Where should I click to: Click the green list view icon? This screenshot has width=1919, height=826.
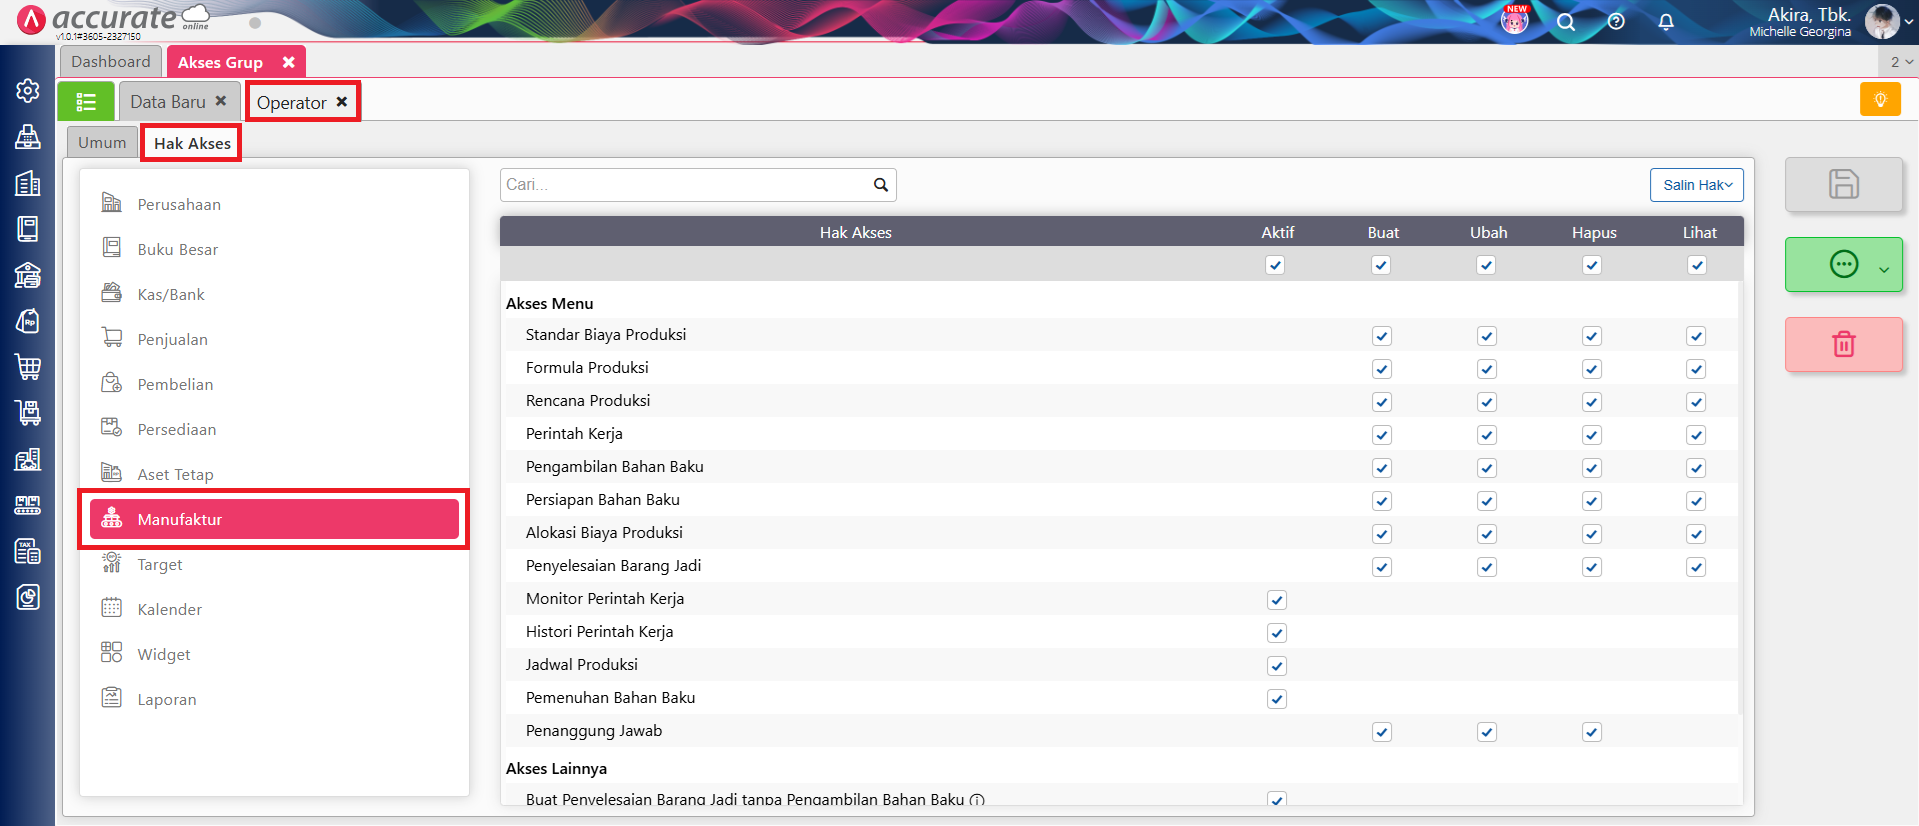click(86, 102)
